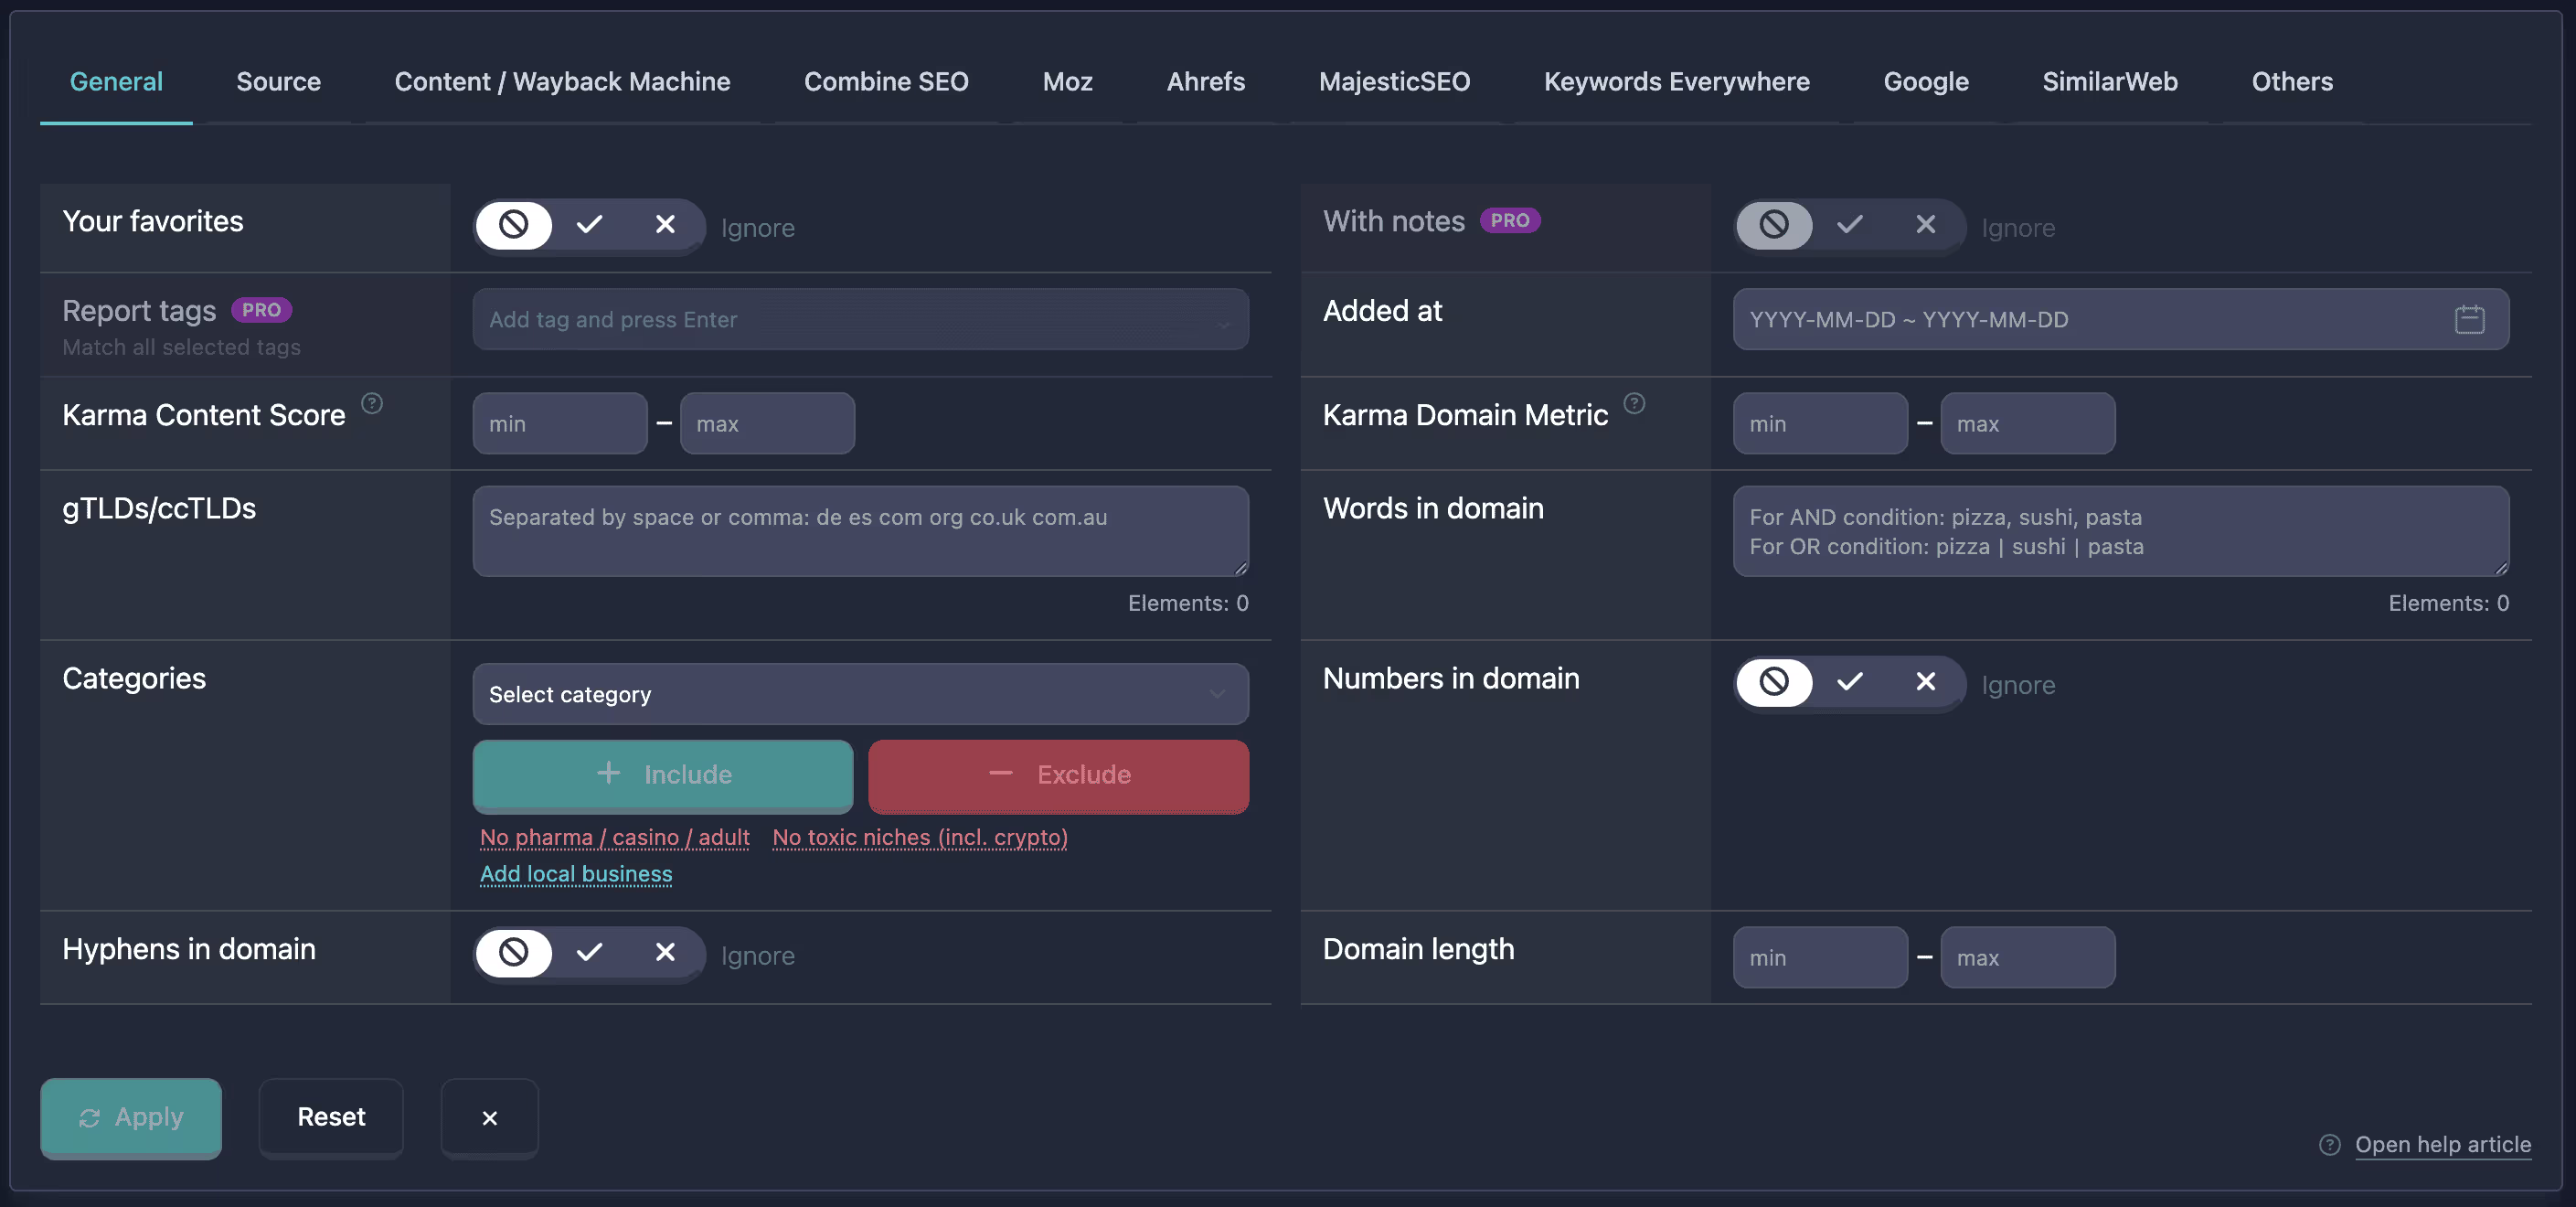2576x1207 pixels.
Task: Open the Added at date range picker
Action: (x=2120, y=319)
